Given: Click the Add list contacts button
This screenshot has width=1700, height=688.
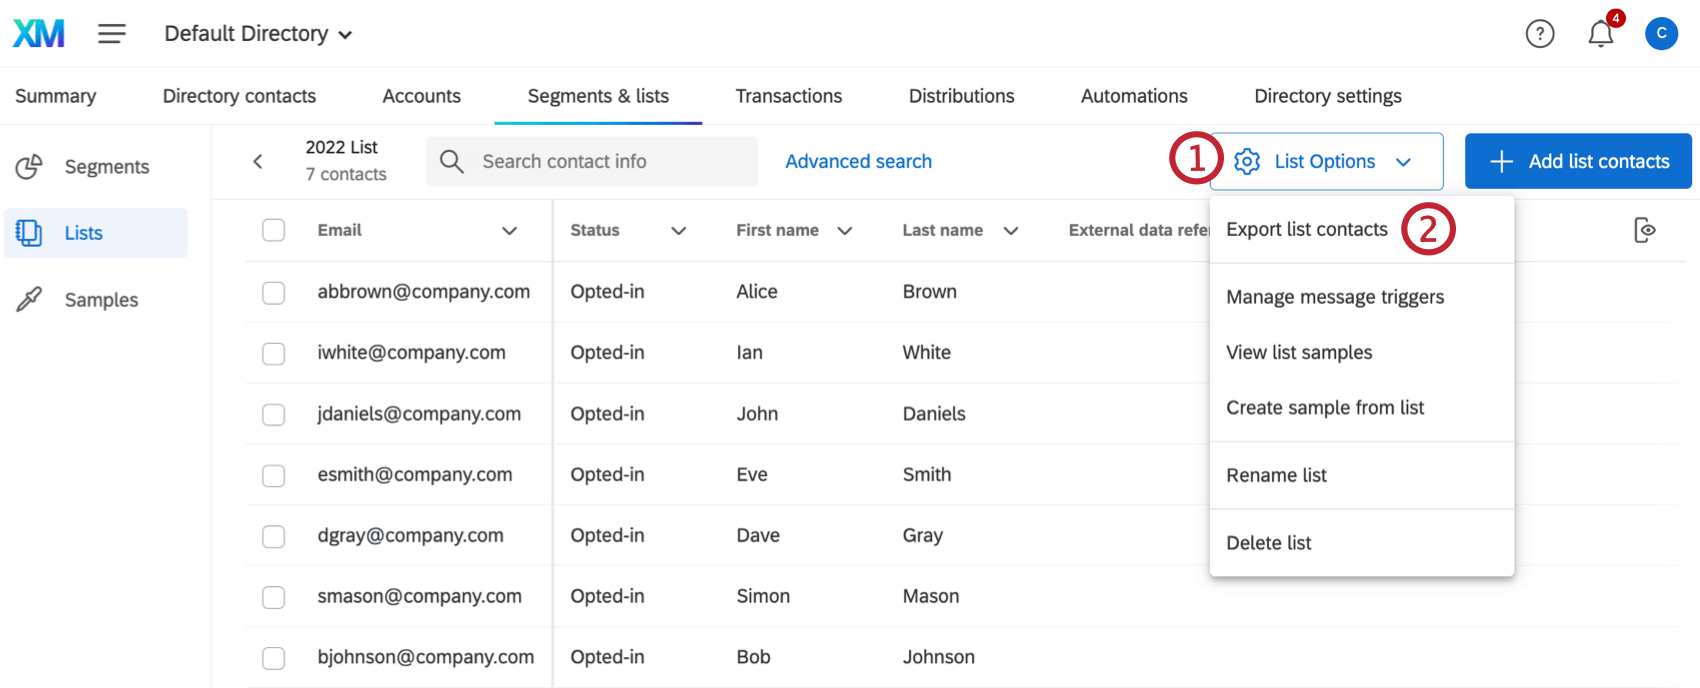Looking at the screenshot, I should [x=1578, y=161].
